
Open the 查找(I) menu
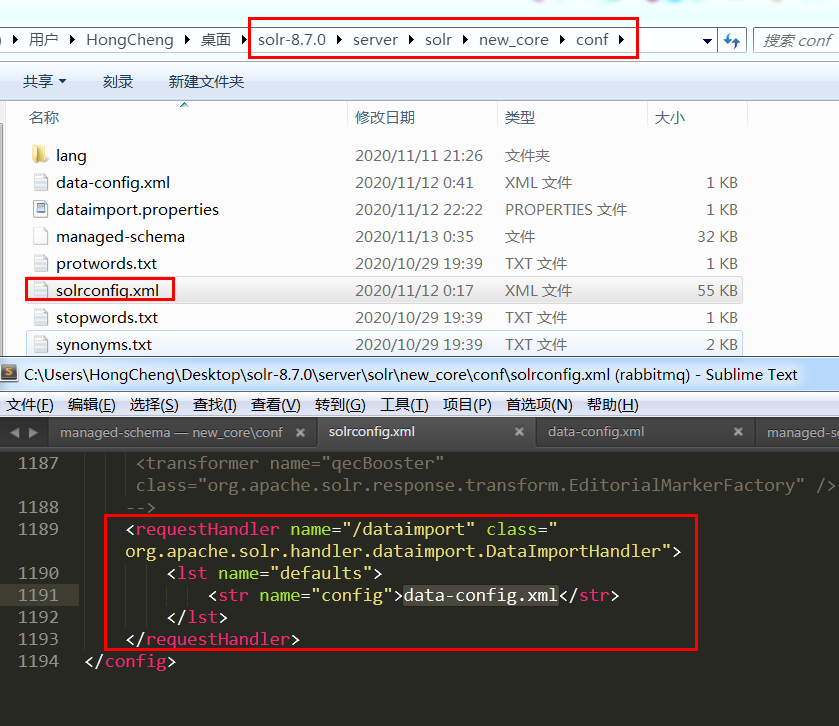pos(215,404)
